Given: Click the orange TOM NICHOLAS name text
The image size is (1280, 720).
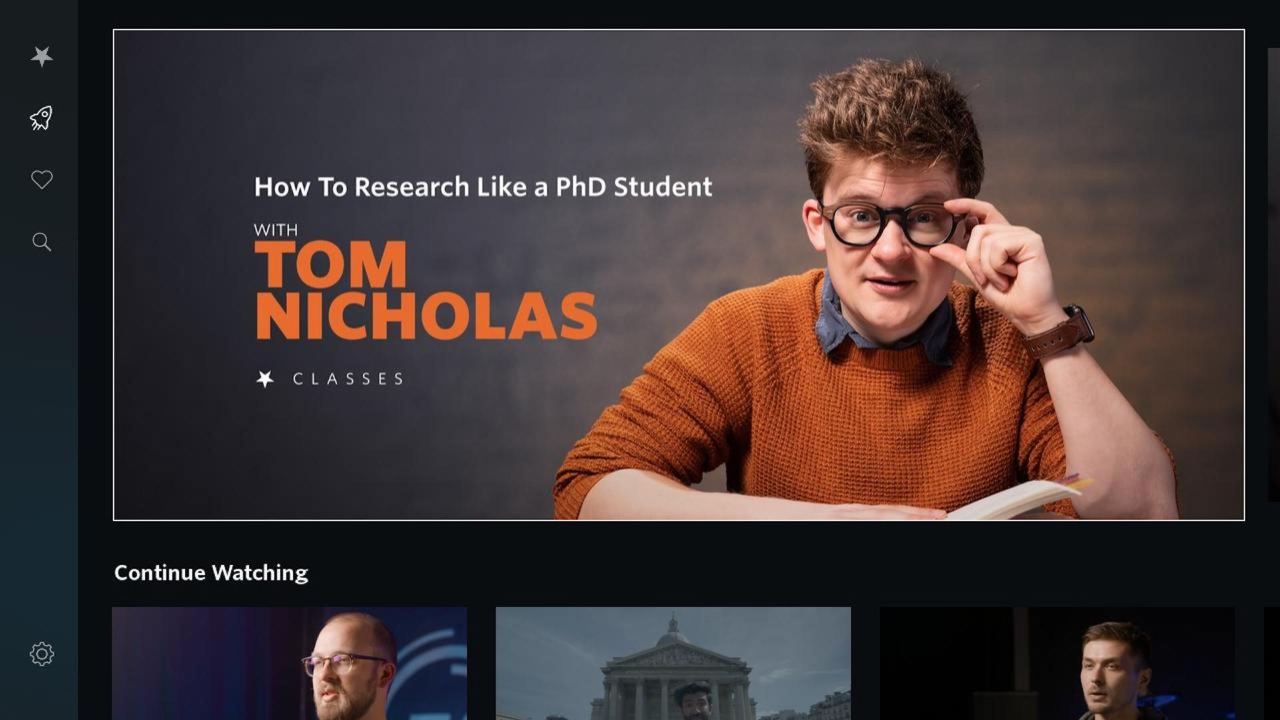Looking at the screenshot, I should (425, 291).
